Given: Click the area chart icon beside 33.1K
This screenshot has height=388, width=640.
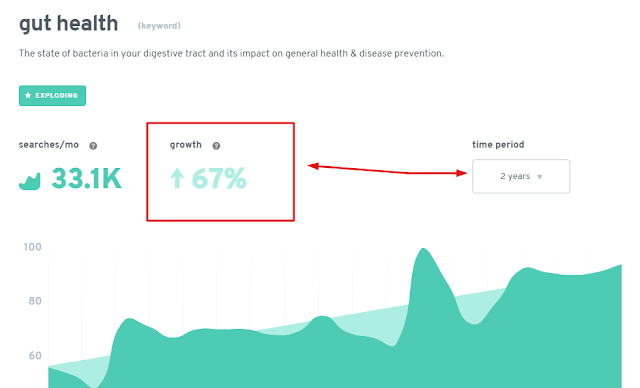Looking at the screenshot, I should coord(30,181).
